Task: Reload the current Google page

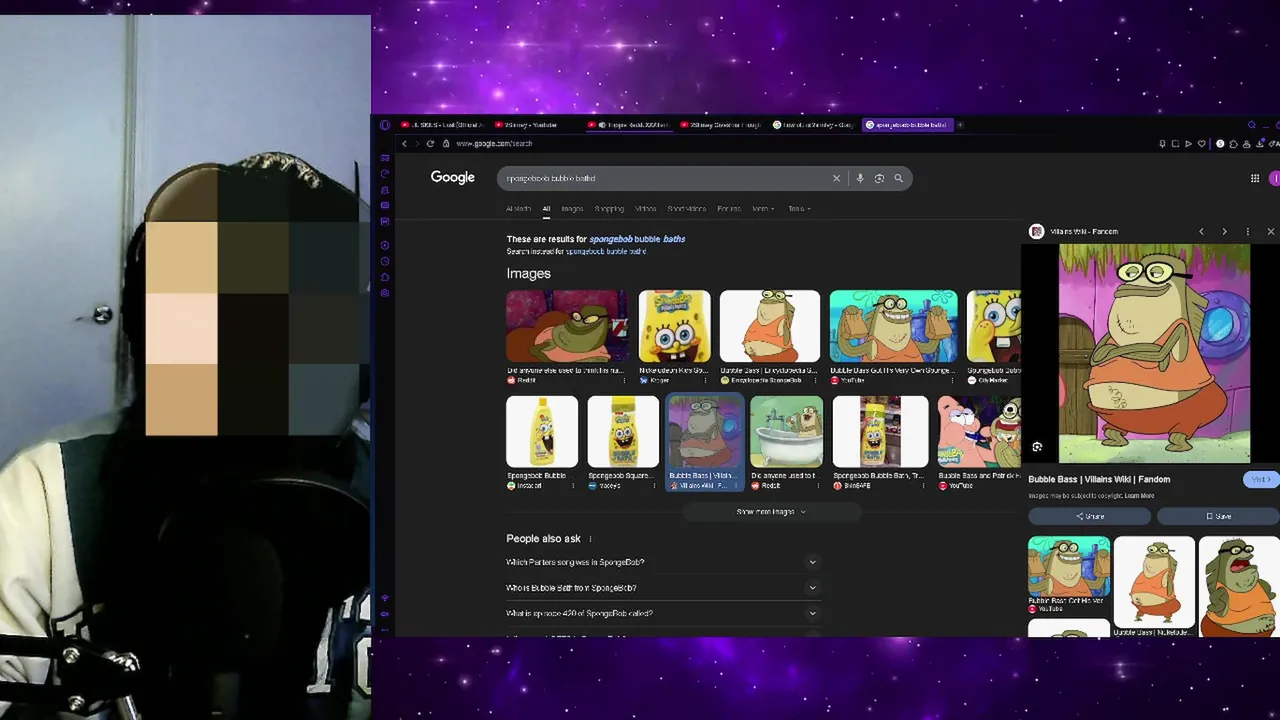Action: point(430,143)
